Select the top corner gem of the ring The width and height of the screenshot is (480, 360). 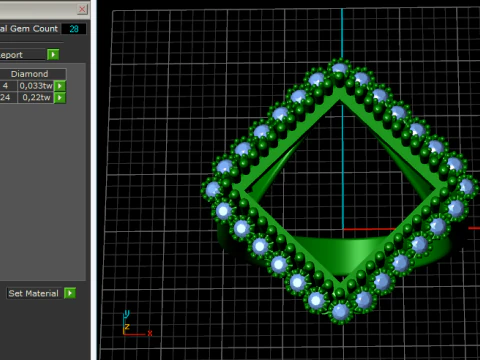pyautogui.click(x=340, y=69)
